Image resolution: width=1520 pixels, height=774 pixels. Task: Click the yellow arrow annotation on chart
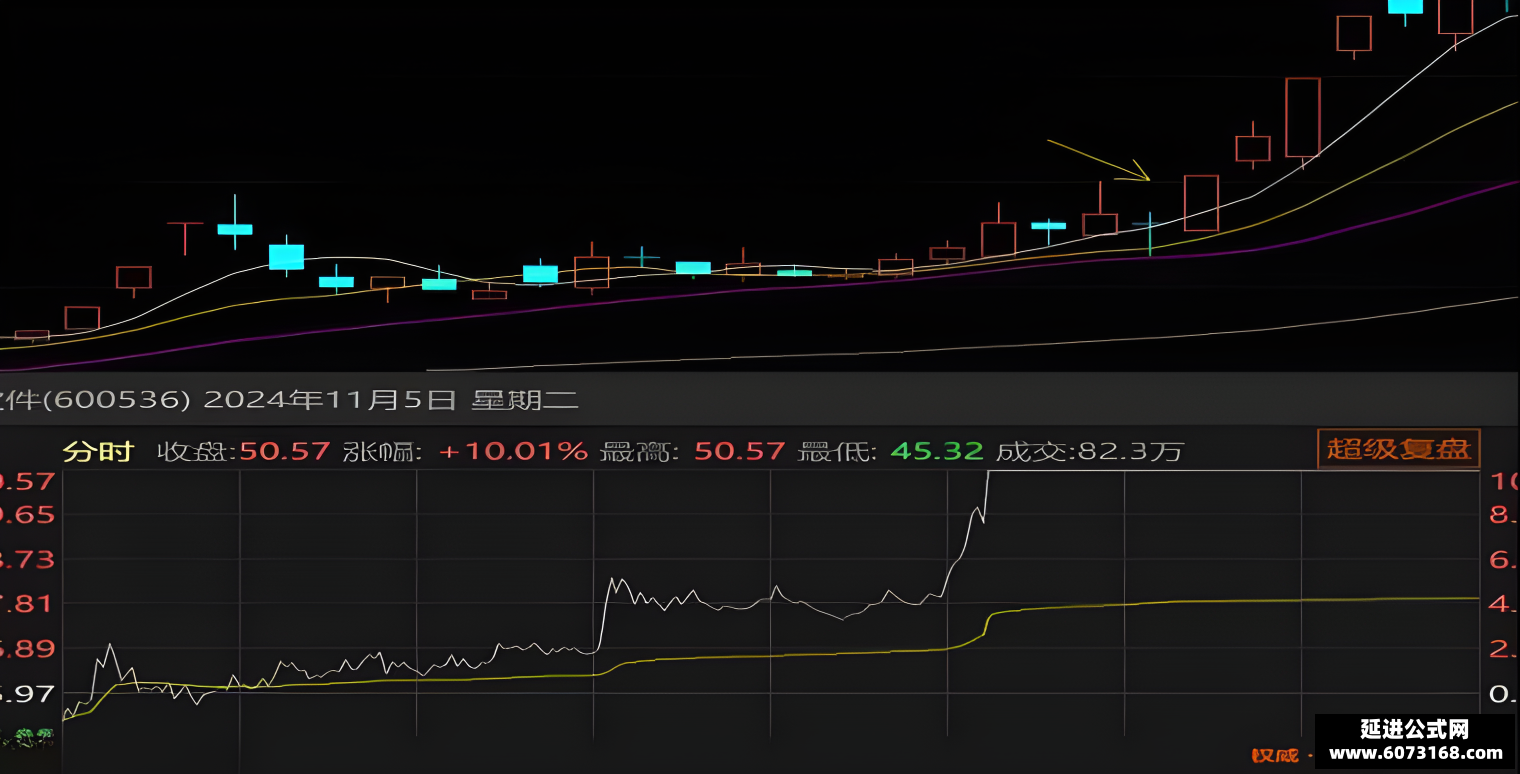click(1099, 160)
